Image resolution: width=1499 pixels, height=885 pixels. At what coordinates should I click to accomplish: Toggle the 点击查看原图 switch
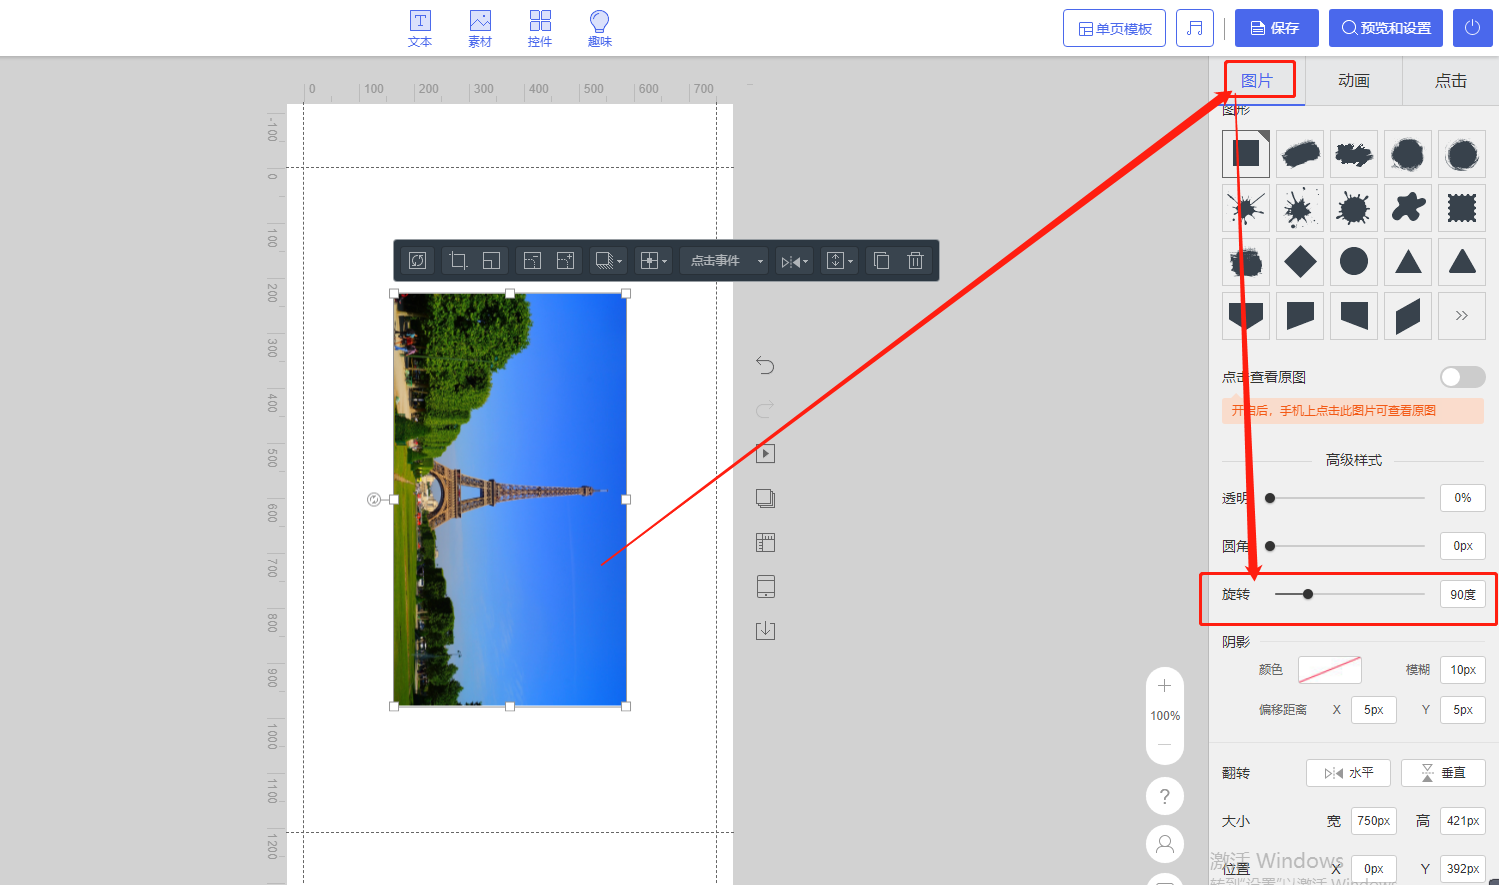point(1462,377)
